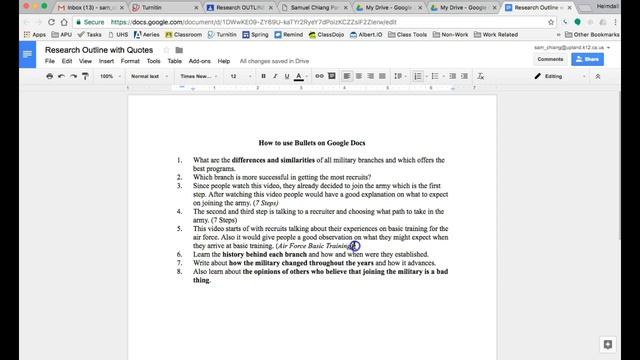Open the Class Tools bookmark folder
The height and width of the screenshot is (360, 640).
[x=407, y=35]
